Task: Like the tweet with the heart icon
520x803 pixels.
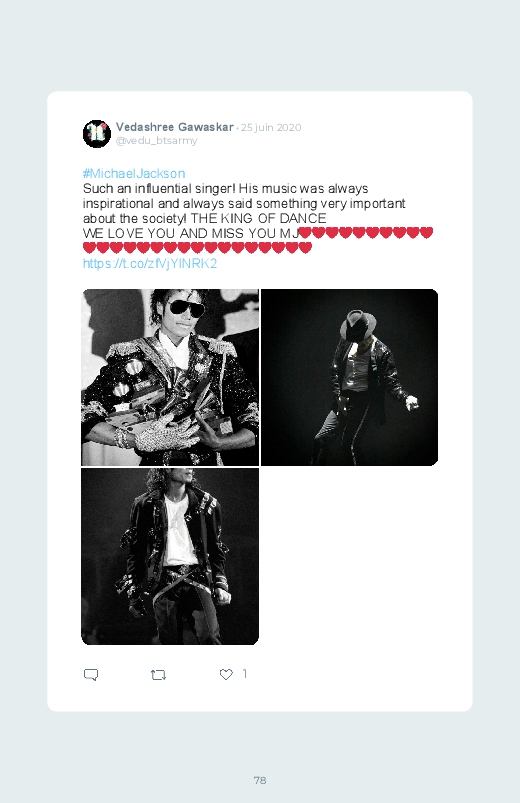Action: click(226, 674)
